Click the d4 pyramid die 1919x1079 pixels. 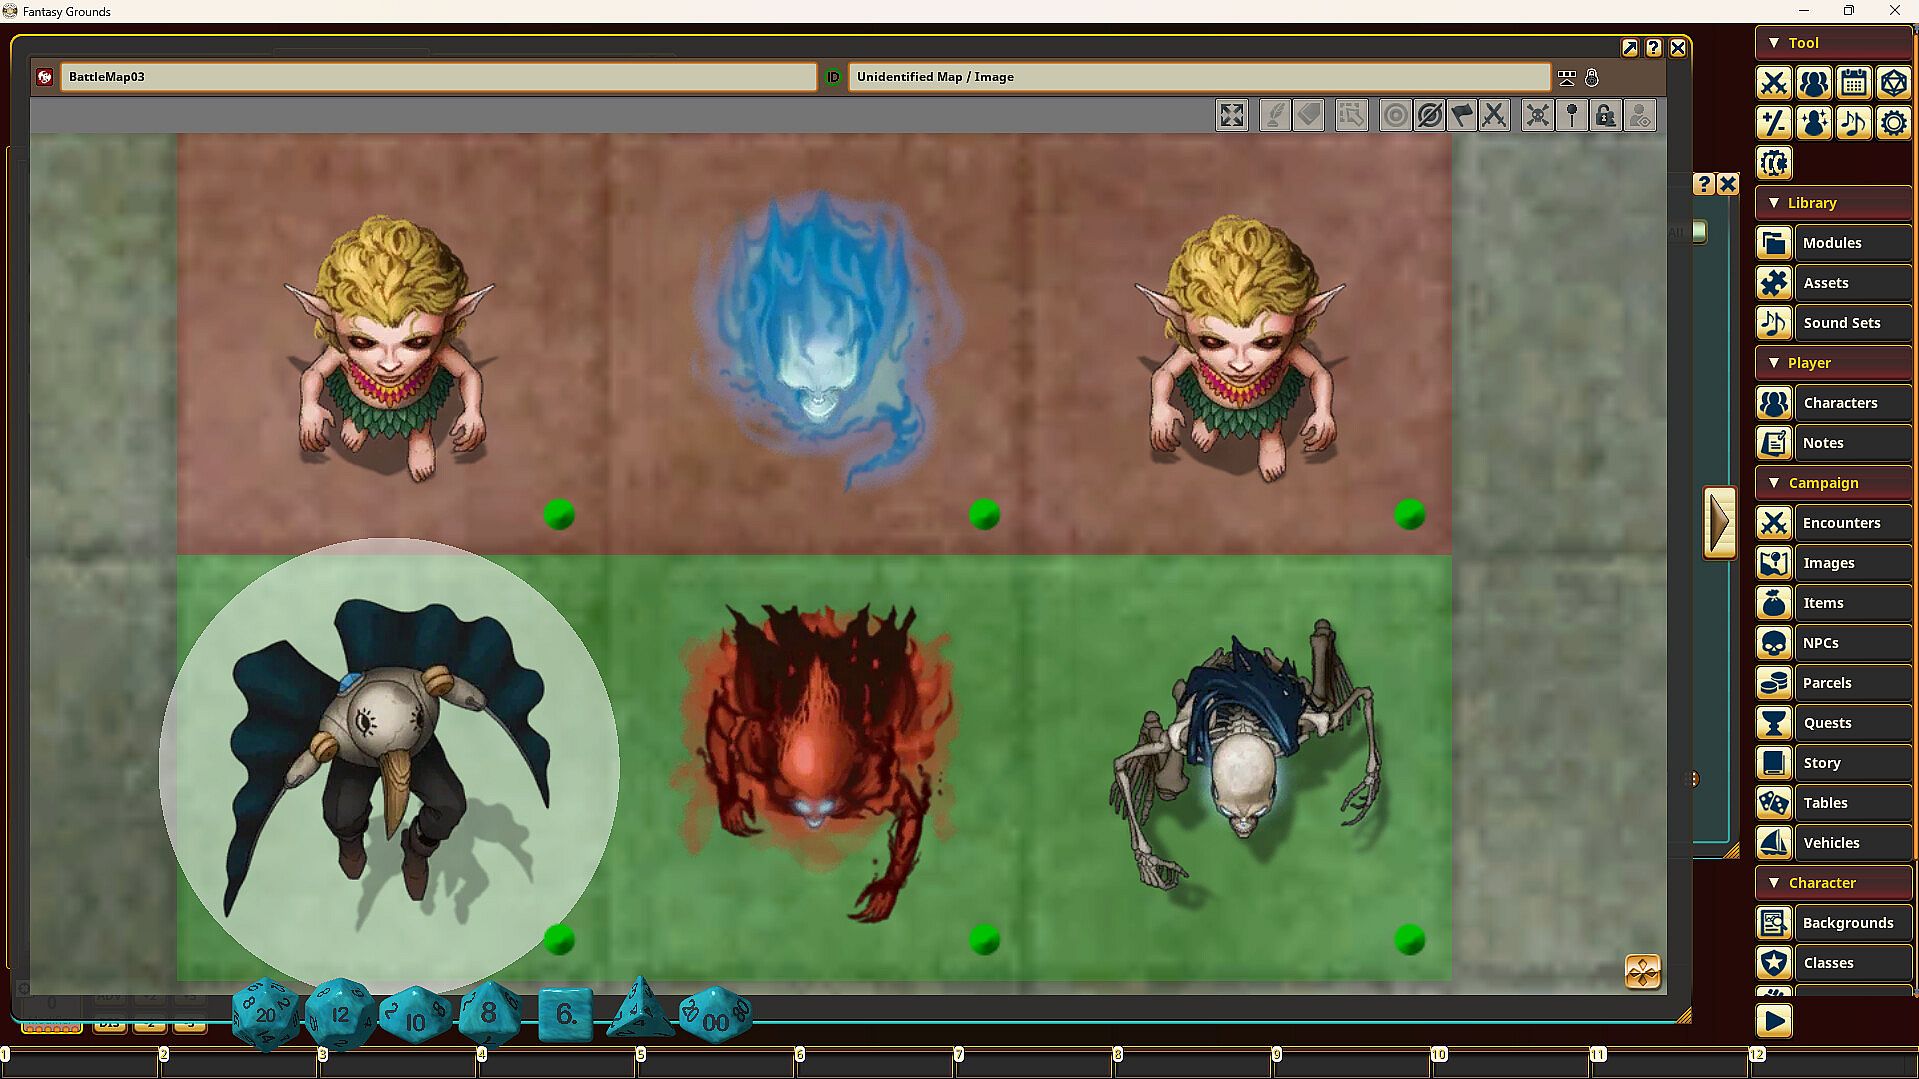(640, 1009)
